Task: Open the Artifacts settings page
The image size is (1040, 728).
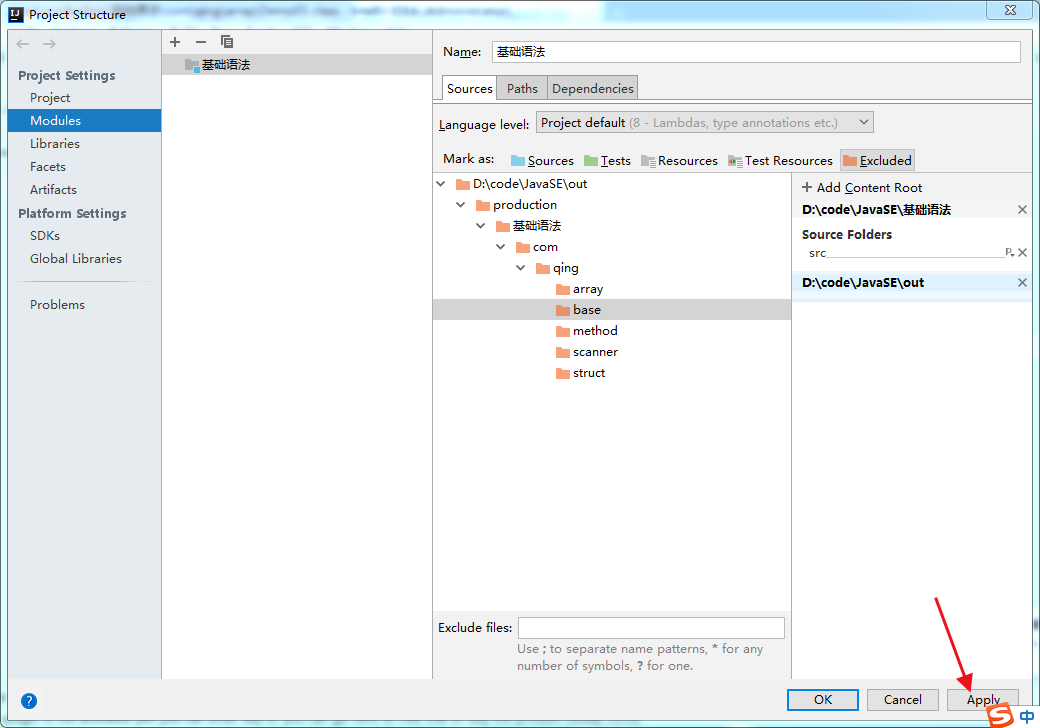Action: [53, 190]
